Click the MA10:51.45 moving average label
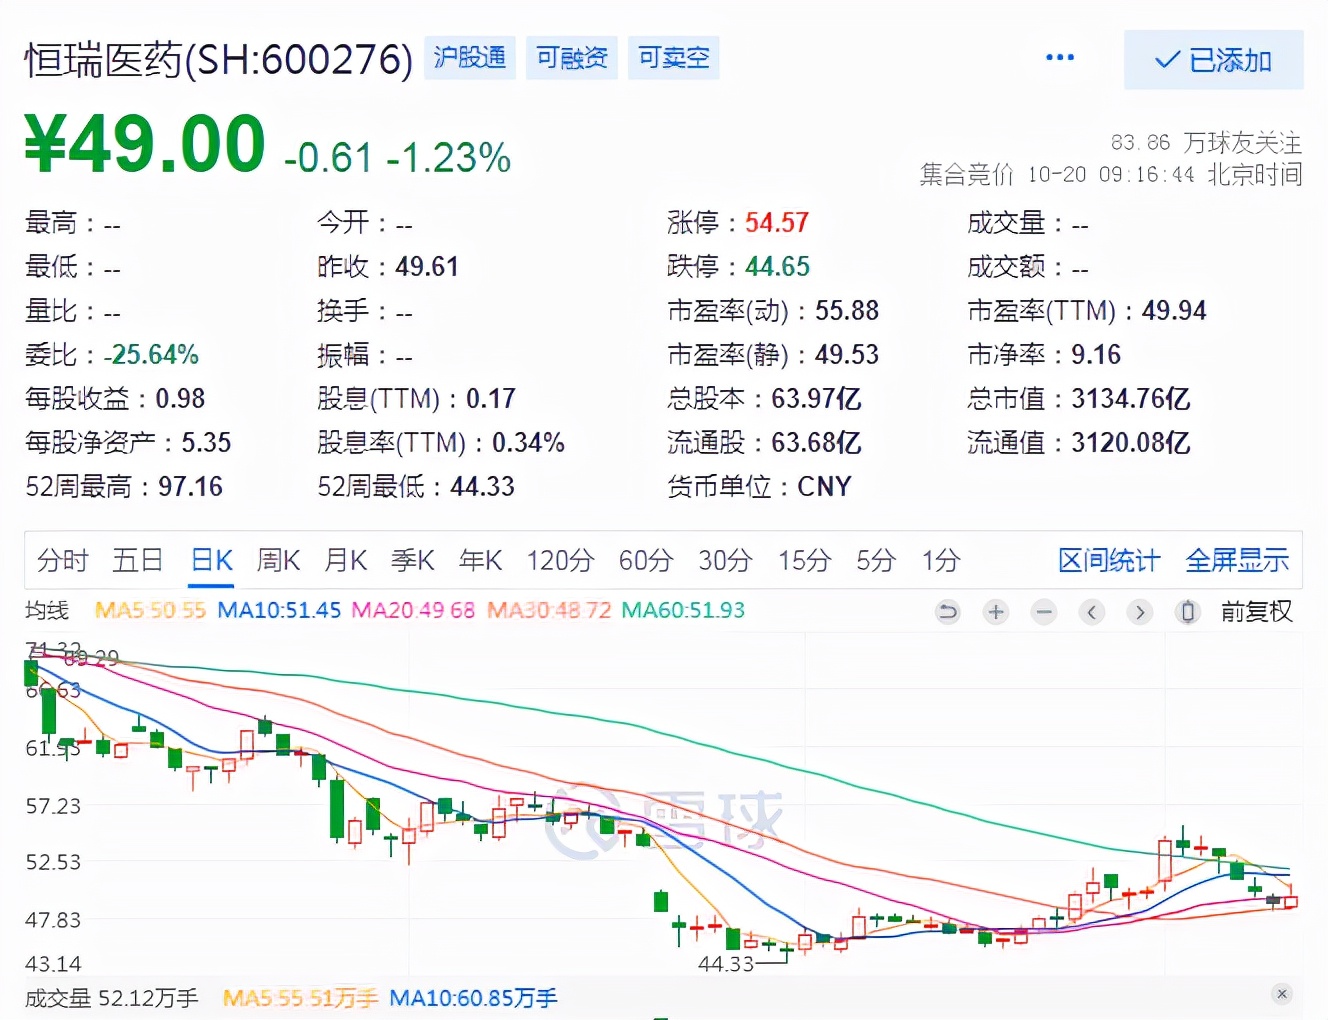 pyautogui.click(x=279, y=610)
